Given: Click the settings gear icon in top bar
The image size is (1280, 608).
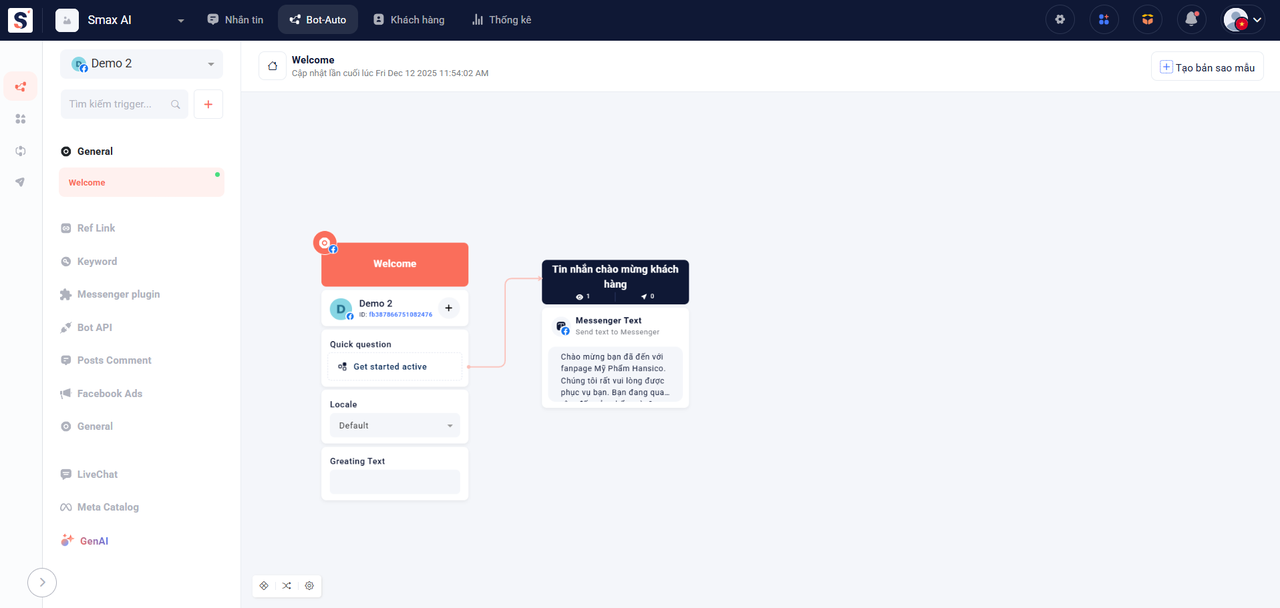Looking at the screenshot, I should click(x=1060, y=20).
